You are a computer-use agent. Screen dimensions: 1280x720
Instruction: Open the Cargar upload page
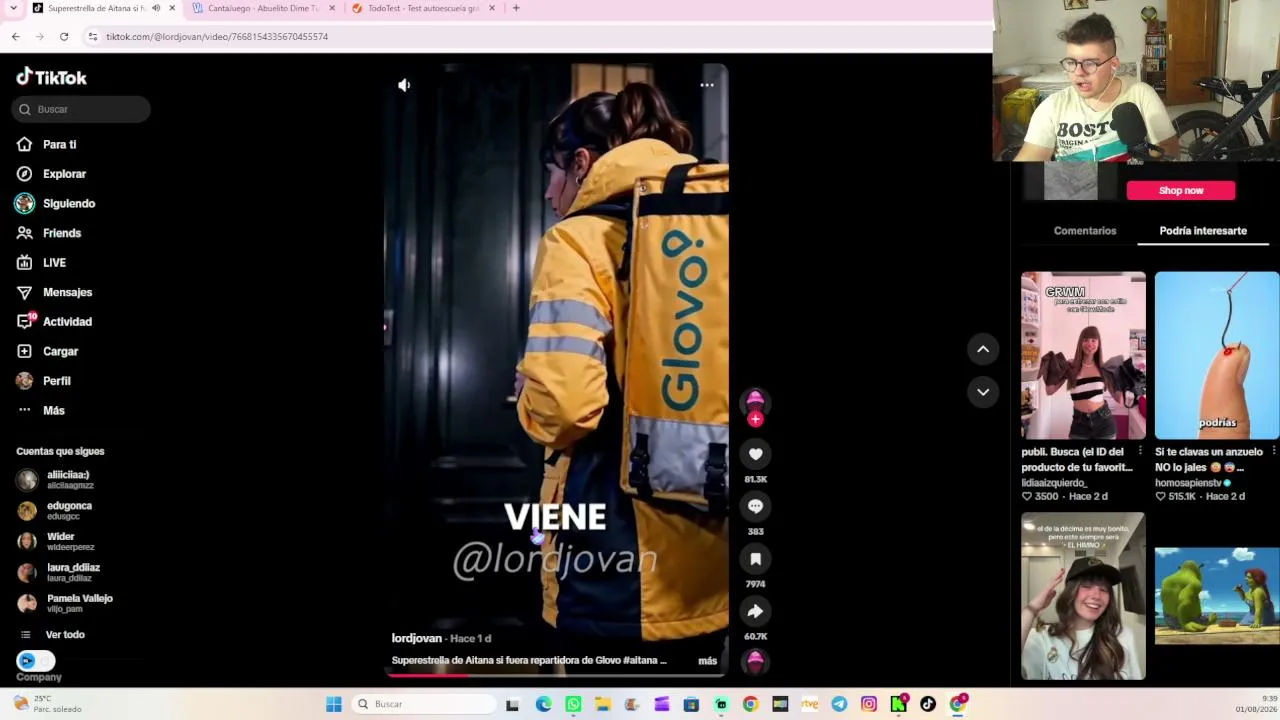[x=47, y=351]
